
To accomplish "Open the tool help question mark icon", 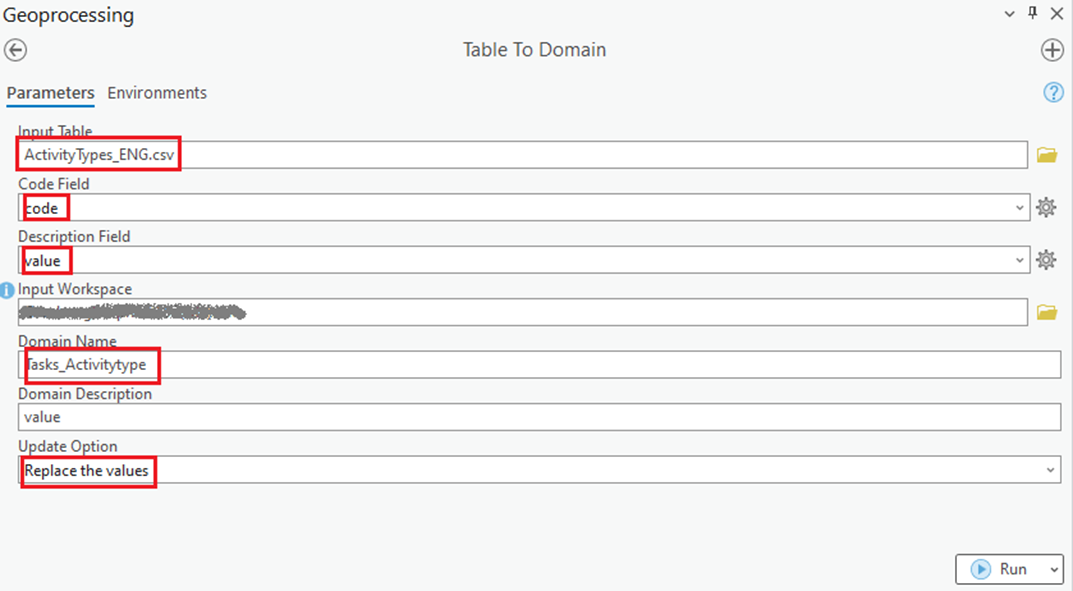I will click(x=1053, y=92).
